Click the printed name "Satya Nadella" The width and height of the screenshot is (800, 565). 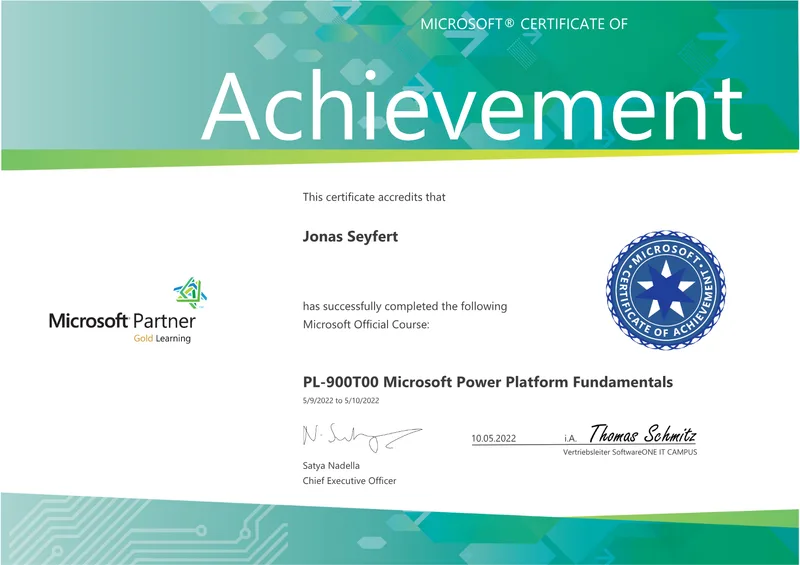331,465
